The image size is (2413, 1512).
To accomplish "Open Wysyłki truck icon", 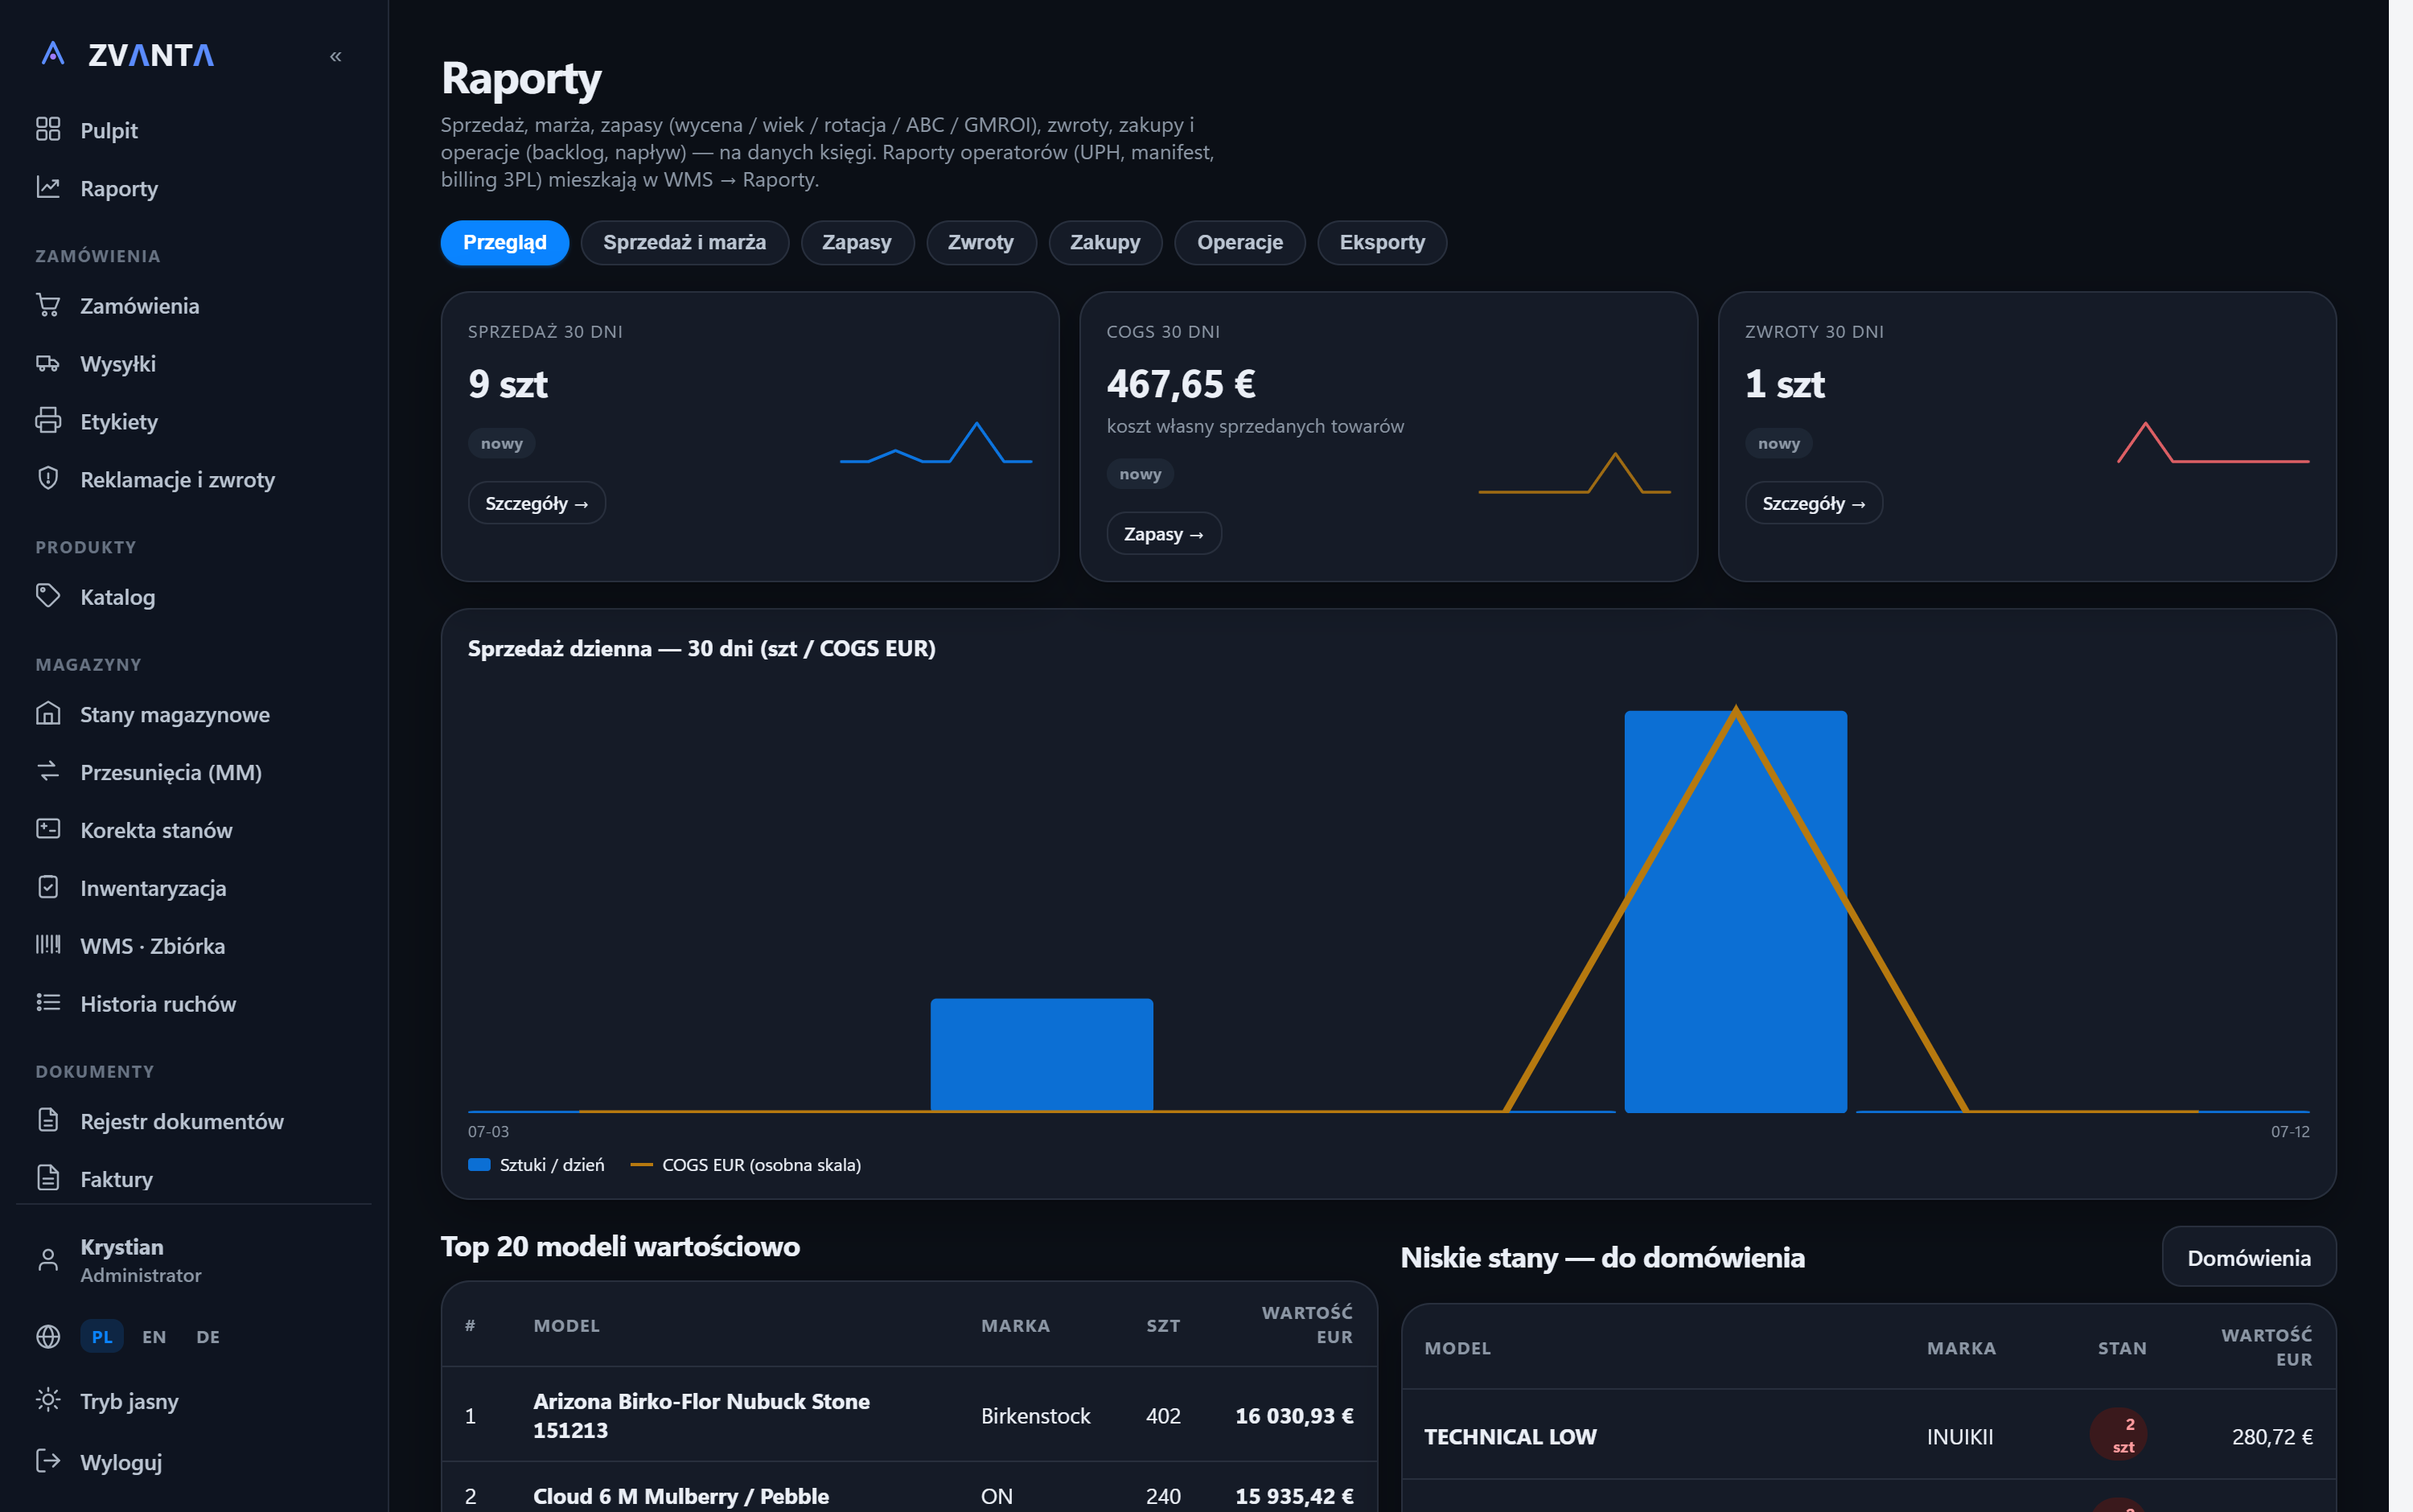I will point(48,362).
